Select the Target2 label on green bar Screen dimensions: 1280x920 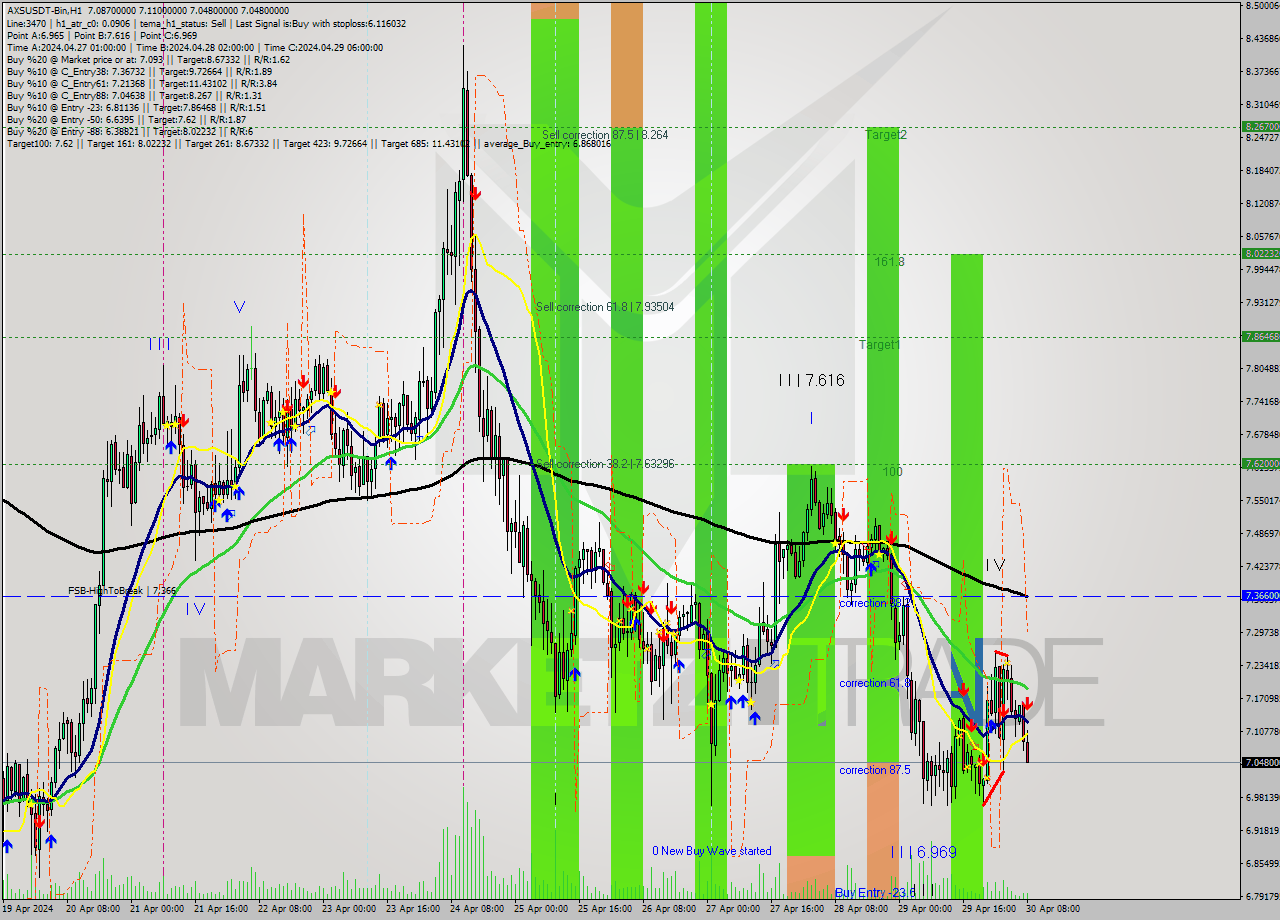tap(886, 134)
